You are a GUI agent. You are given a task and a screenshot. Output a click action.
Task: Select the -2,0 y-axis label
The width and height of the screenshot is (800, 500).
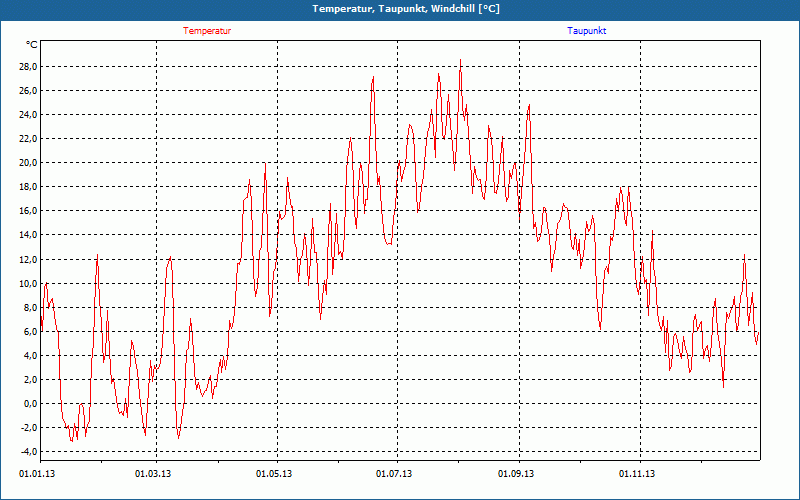29,428
